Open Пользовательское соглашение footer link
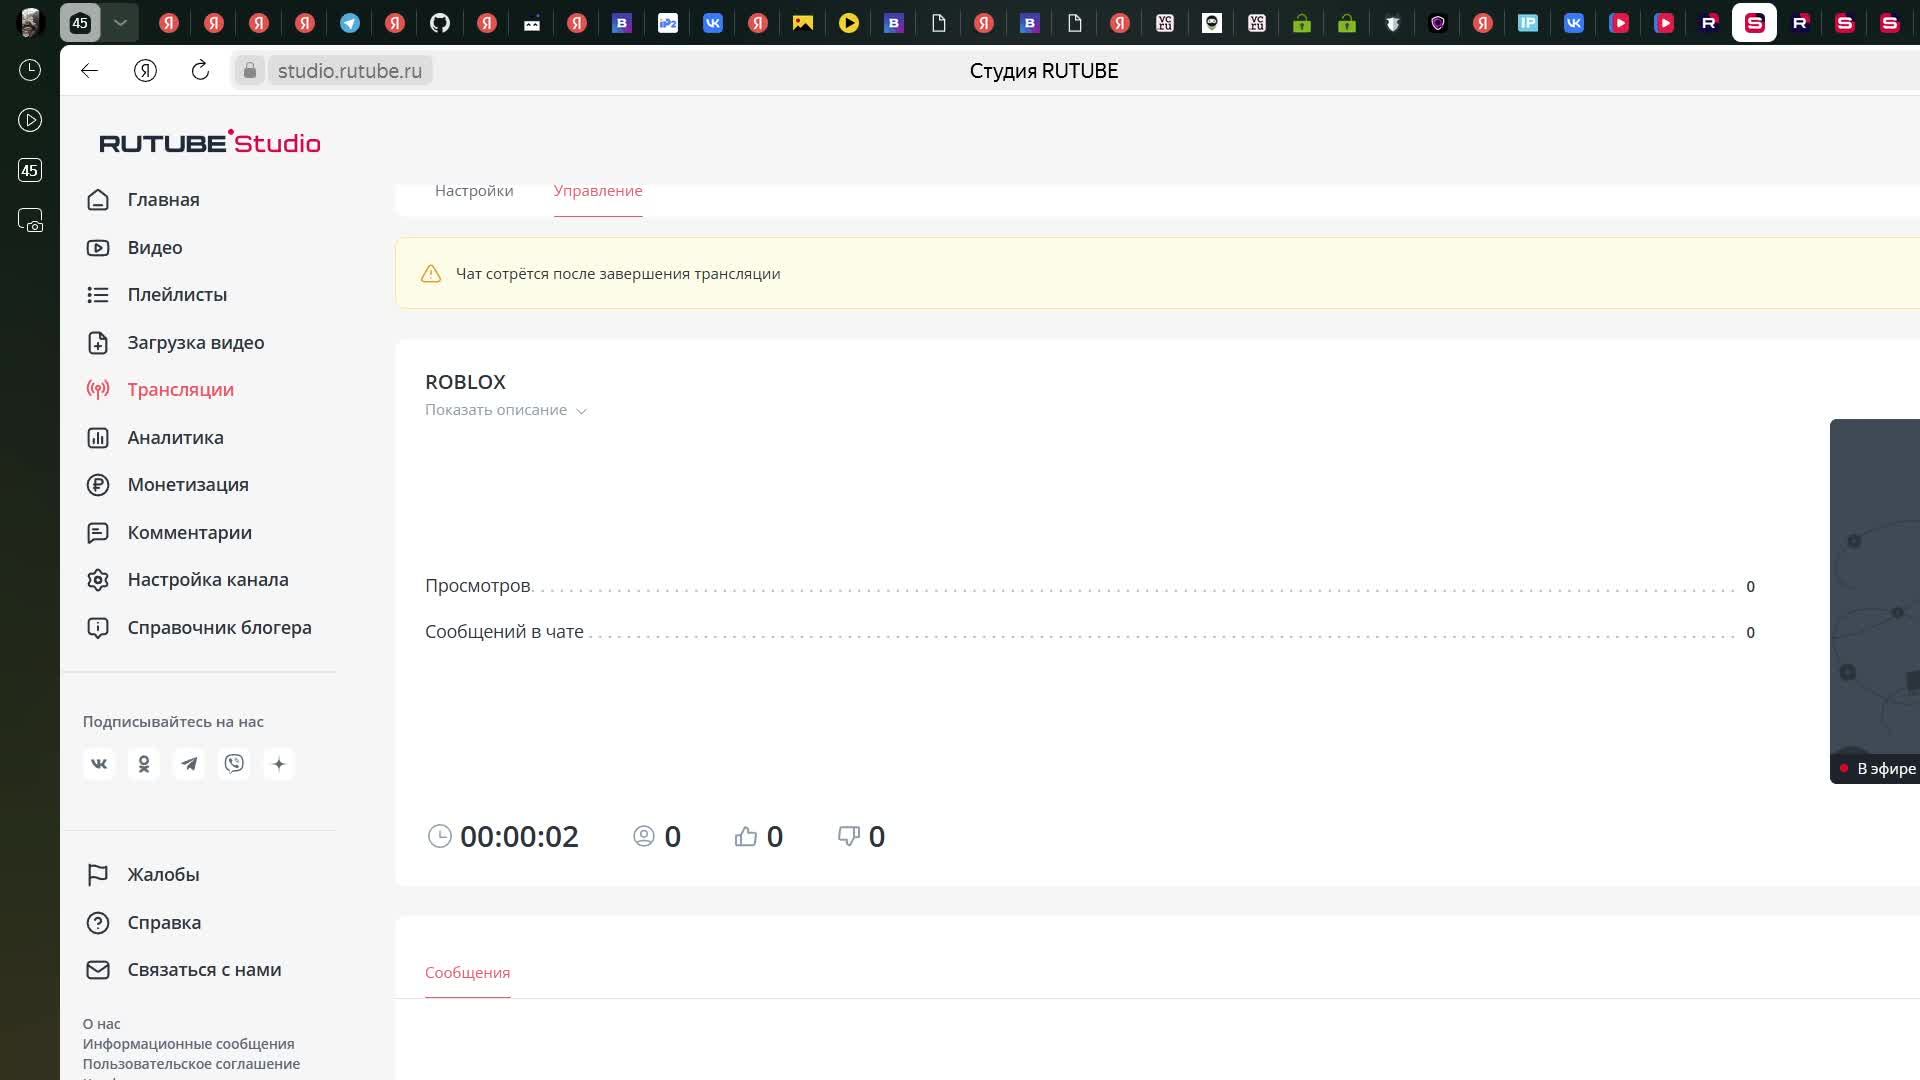The height and width of the screenshot is (1080, 1920). (x=191, y=1064)
